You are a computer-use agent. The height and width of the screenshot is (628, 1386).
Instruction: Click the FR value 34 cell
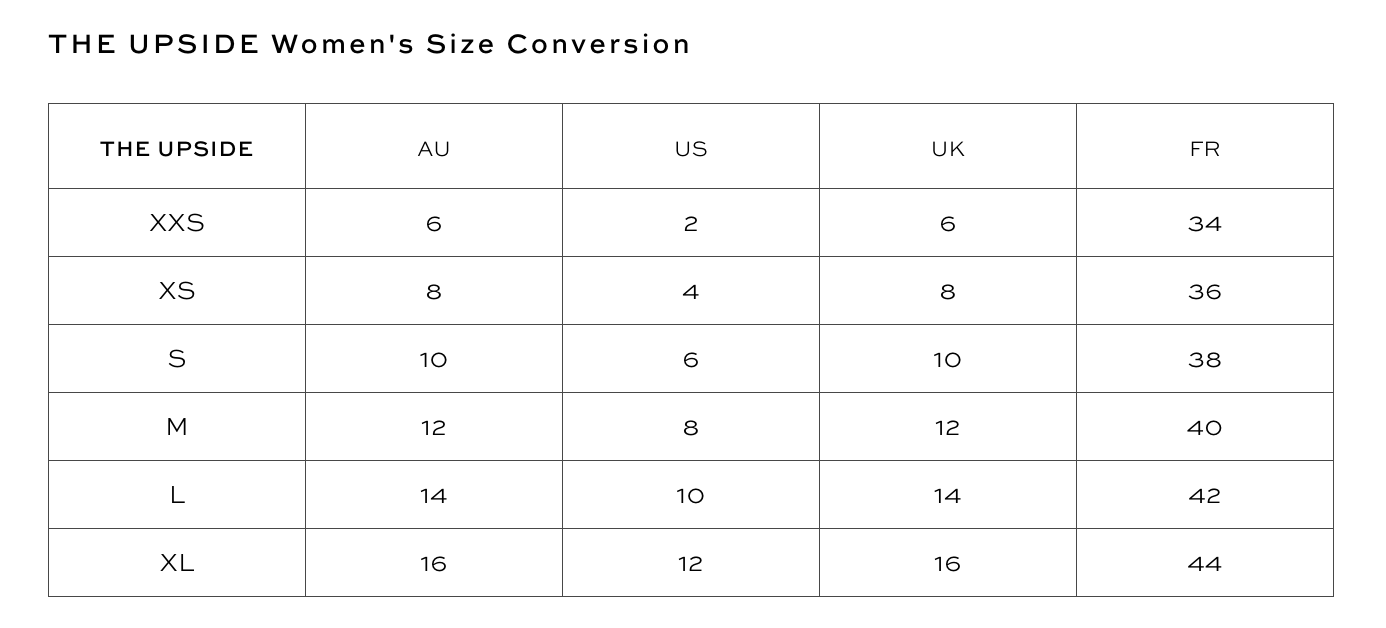pyautogui.click(x=1205, y=223)
